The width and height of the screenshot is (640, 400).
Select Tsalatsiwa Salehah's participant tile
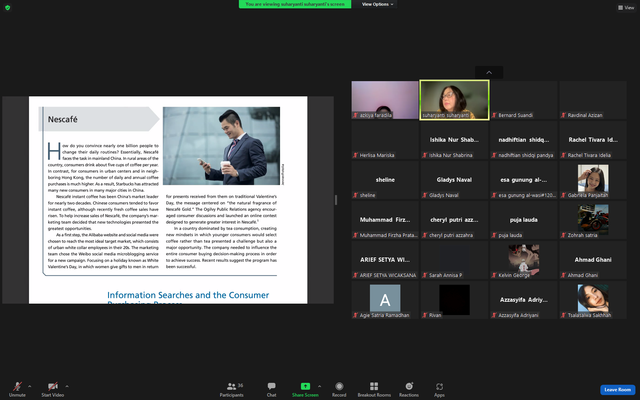(593, 300)
